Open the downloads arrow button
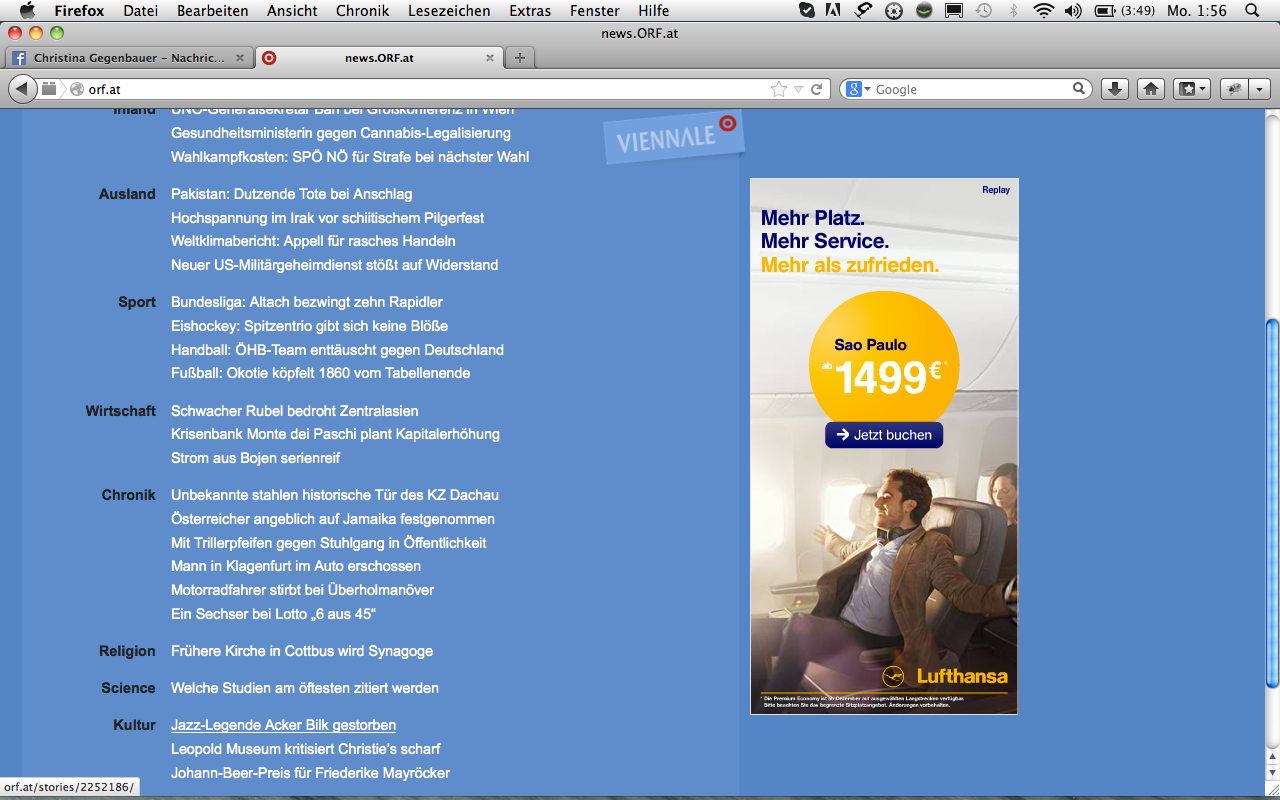 click(x=1115, y=89)
